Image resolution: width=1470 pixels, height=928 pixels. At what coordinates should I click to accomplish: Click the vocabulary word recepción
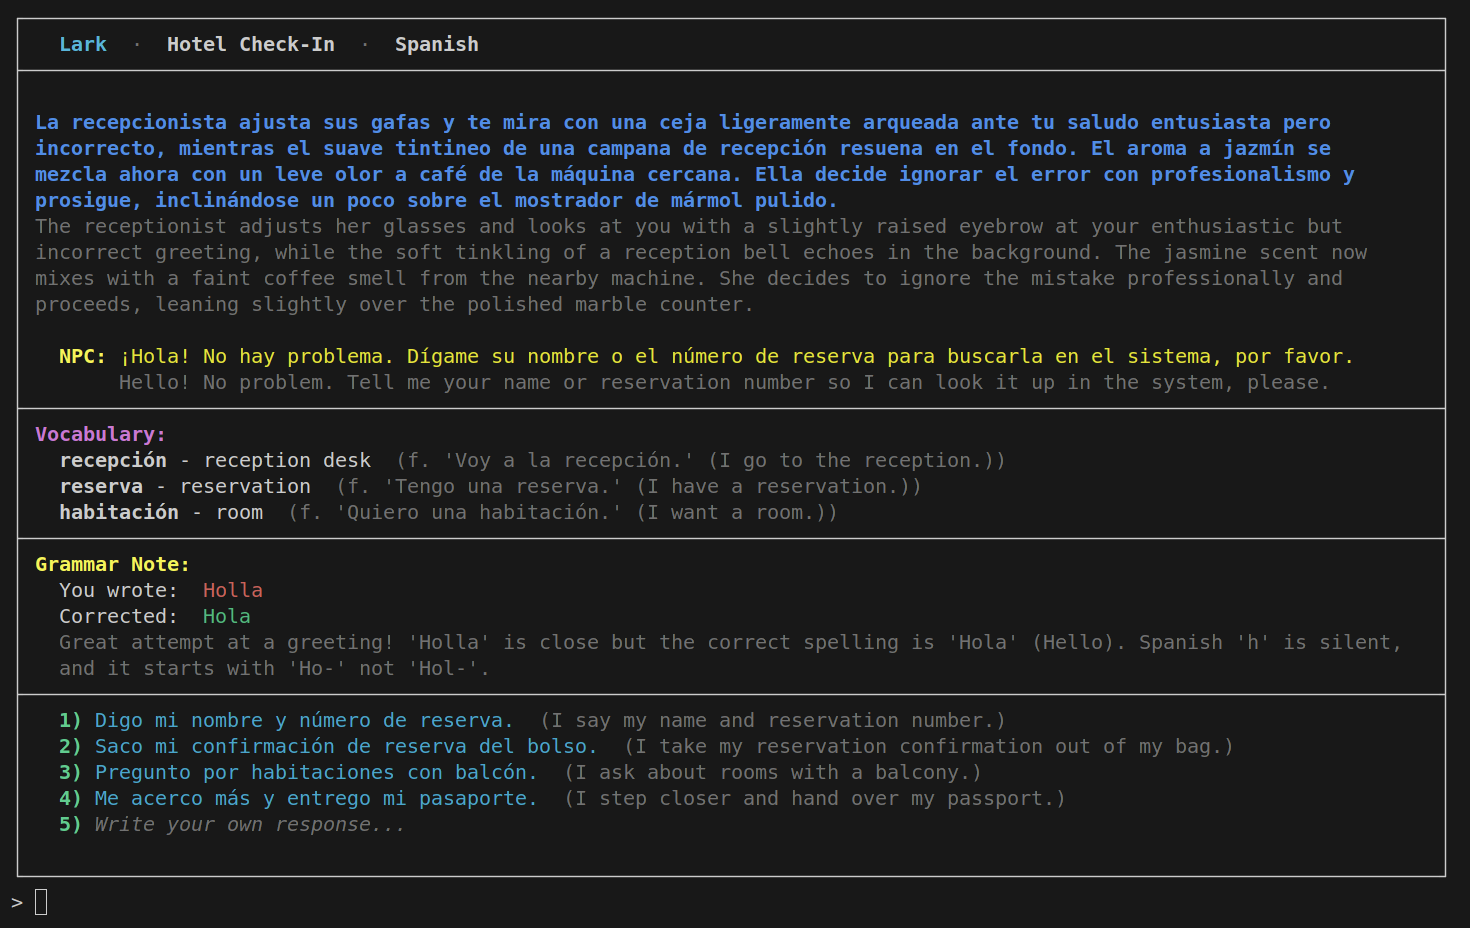click(x=113, y=460)
